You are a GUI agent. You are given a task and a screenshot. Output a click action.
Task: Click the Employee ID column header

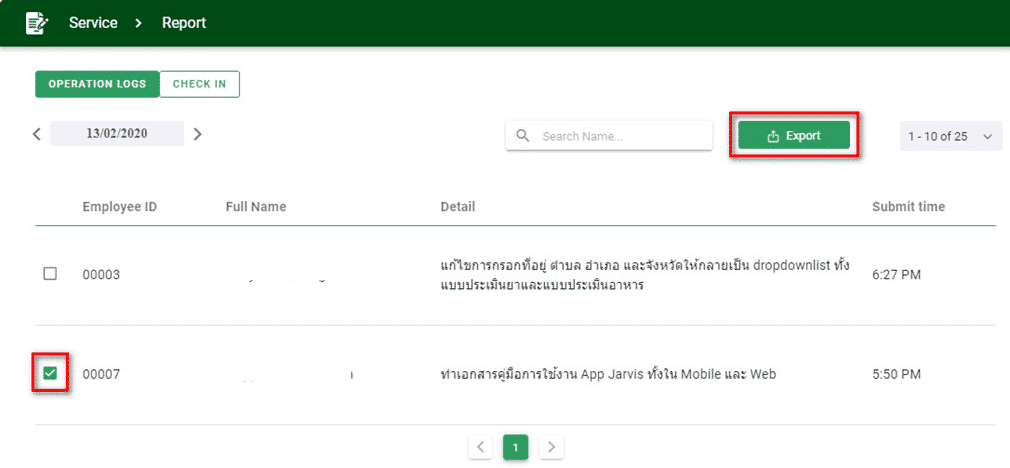coord(119,207)
